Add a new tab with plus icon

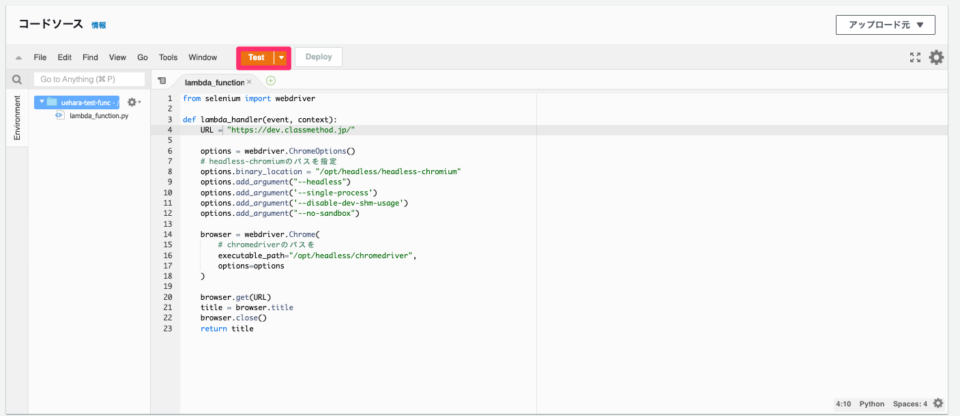[270, 80]
